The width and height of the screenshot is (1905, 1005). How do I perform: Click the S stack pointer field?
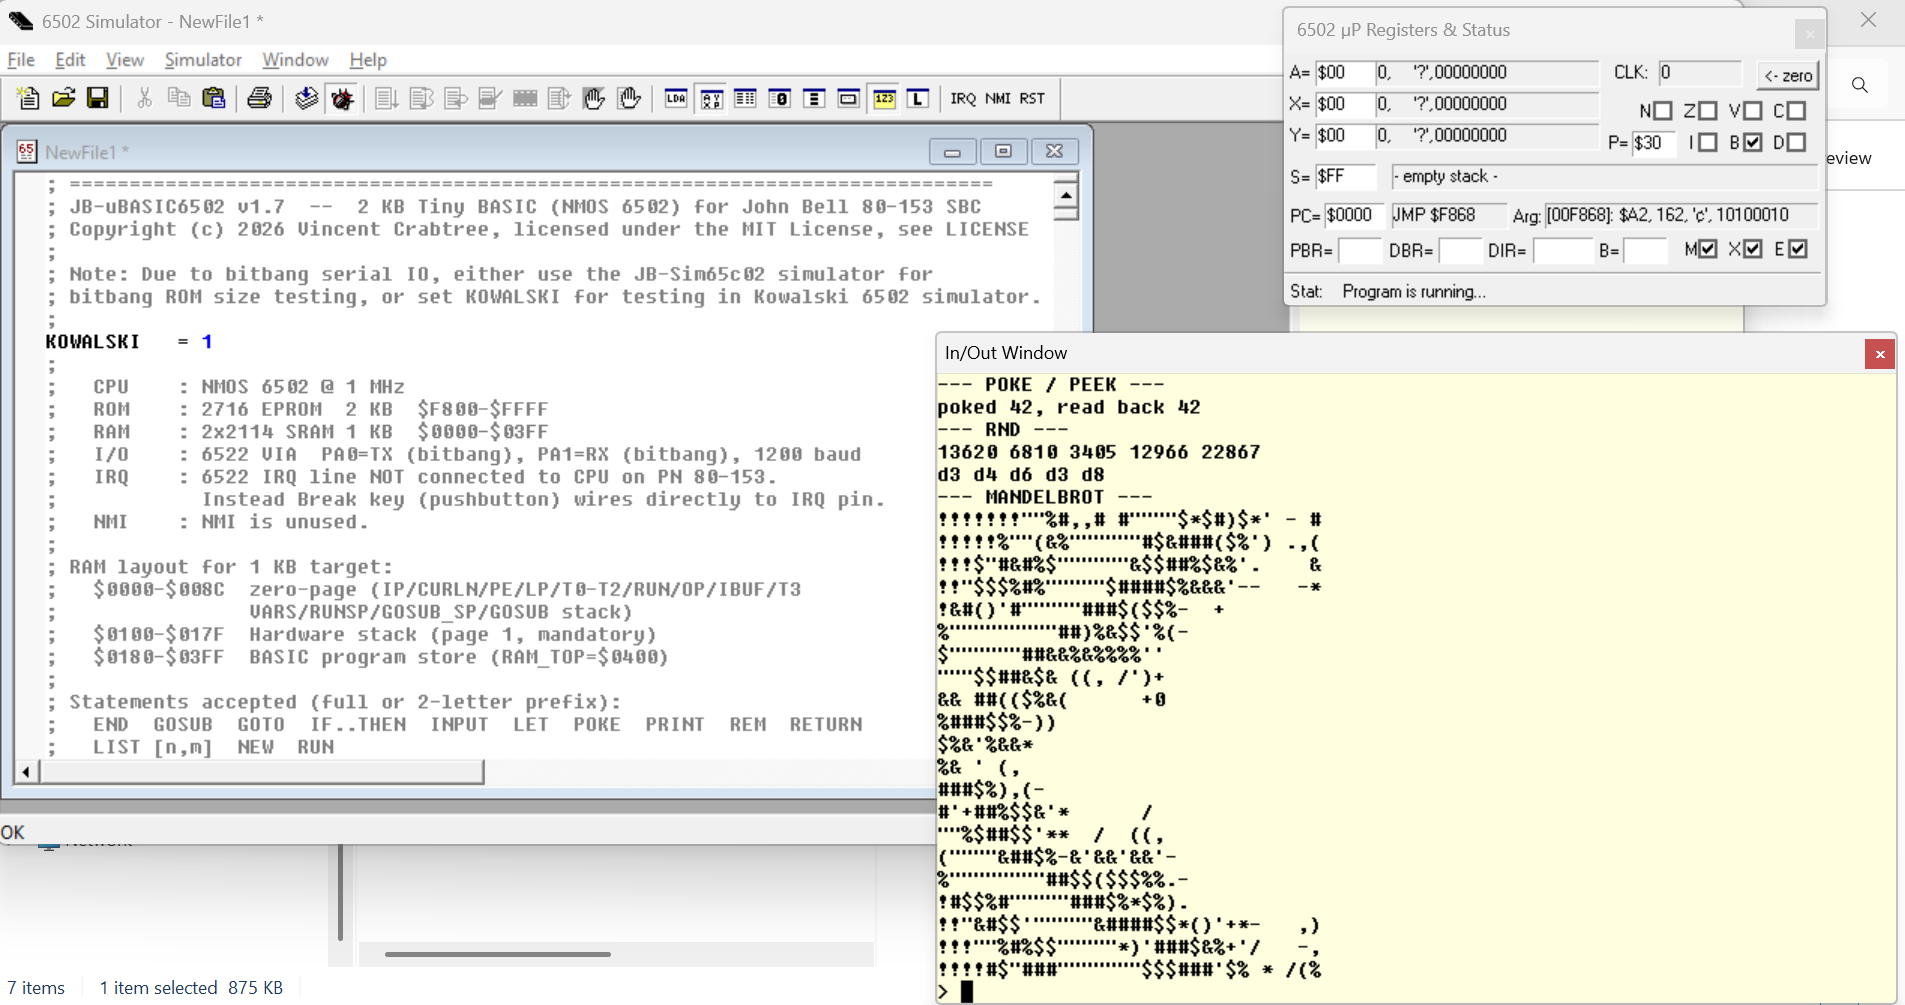1345,176
